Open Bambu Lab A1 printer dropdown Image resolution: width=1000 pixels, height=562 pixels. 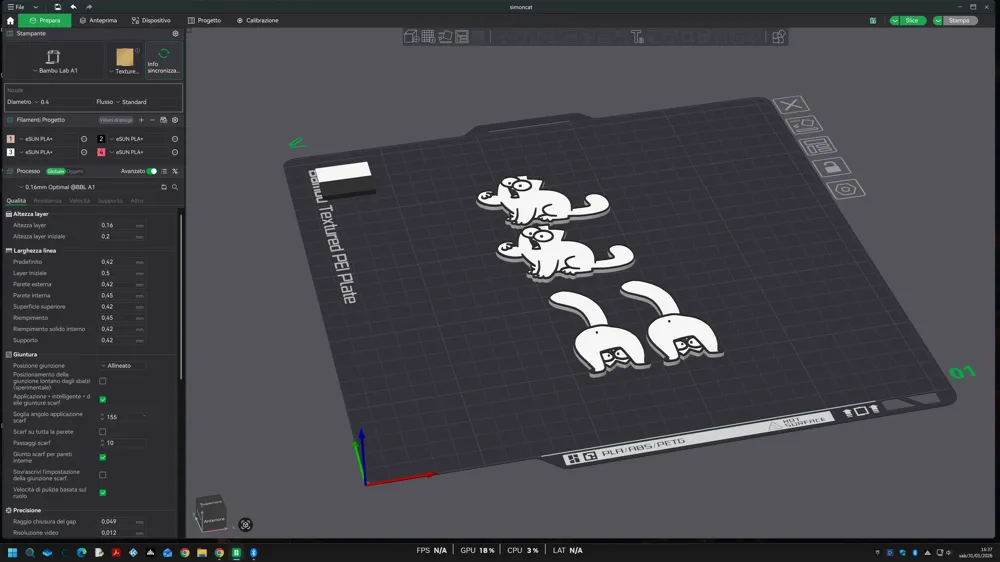pyautogui.click(x=54, y=71)
